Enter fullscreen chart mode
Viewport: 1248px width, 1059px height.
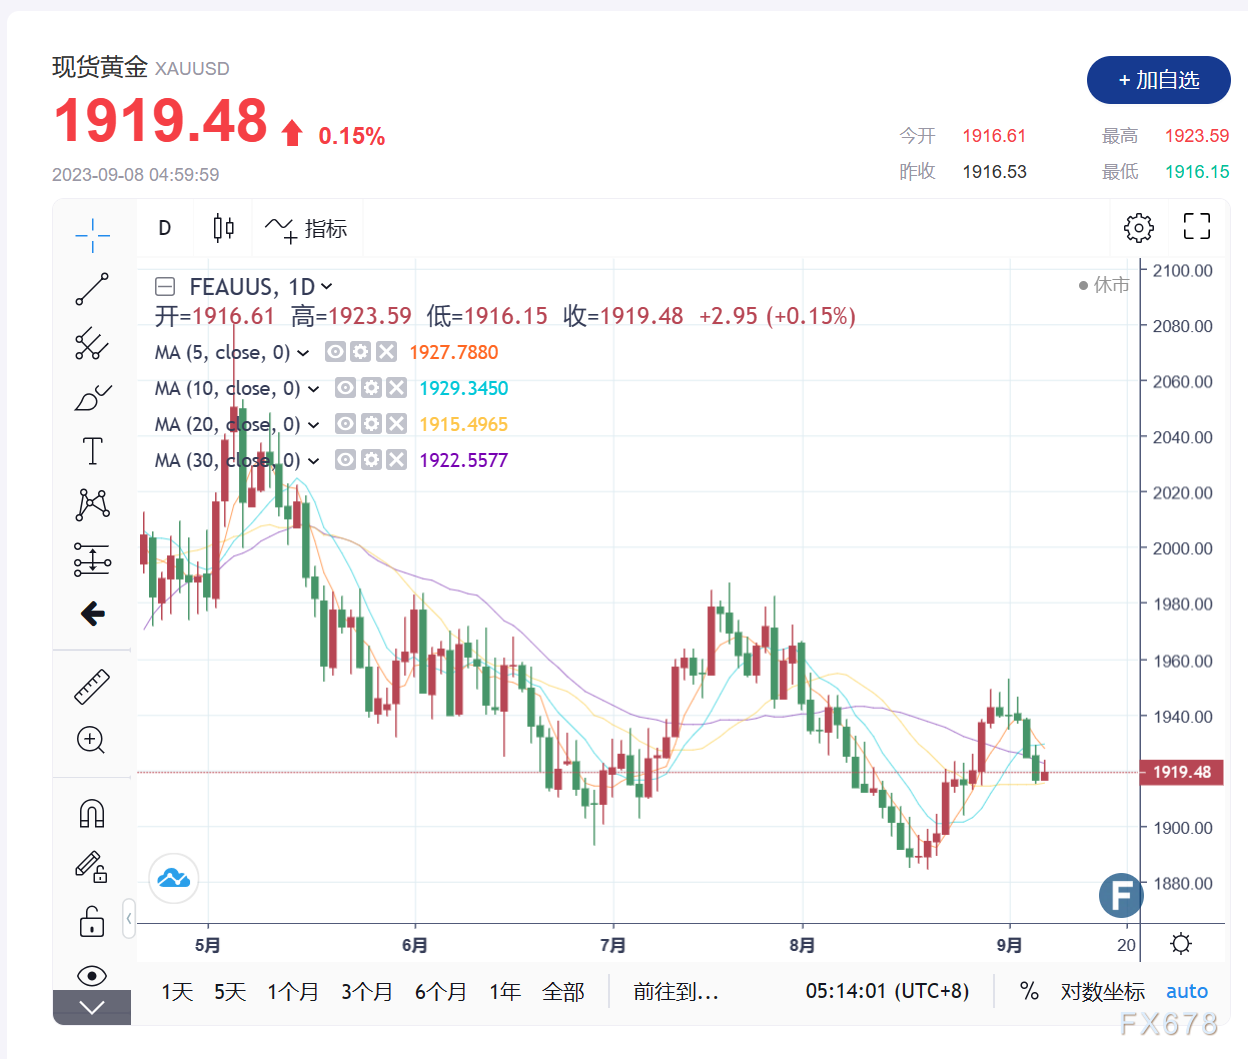coord(1196,227)
